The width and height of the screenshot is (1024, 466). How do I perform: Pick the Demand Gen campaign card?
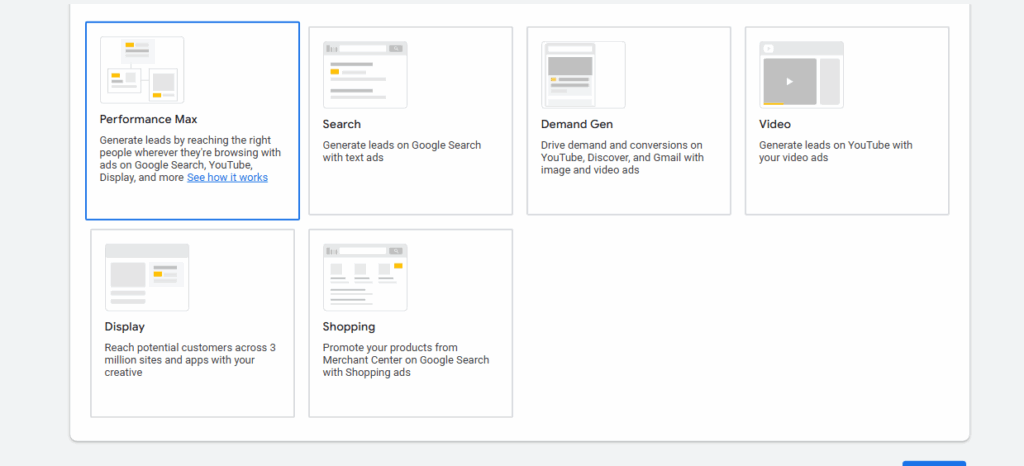point(629,121)
